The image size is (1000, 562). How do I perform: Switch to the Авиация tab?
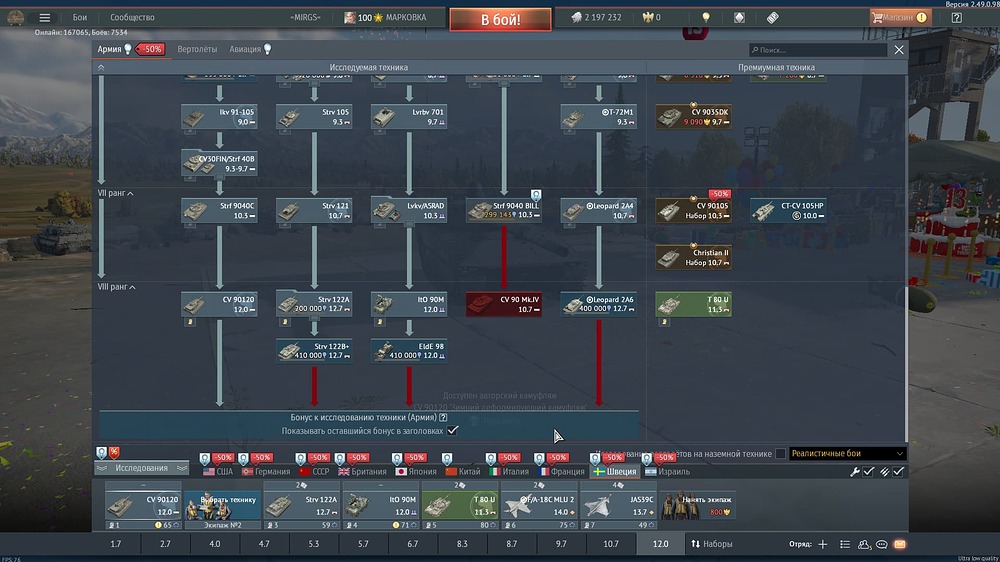[x=250, y=49]
